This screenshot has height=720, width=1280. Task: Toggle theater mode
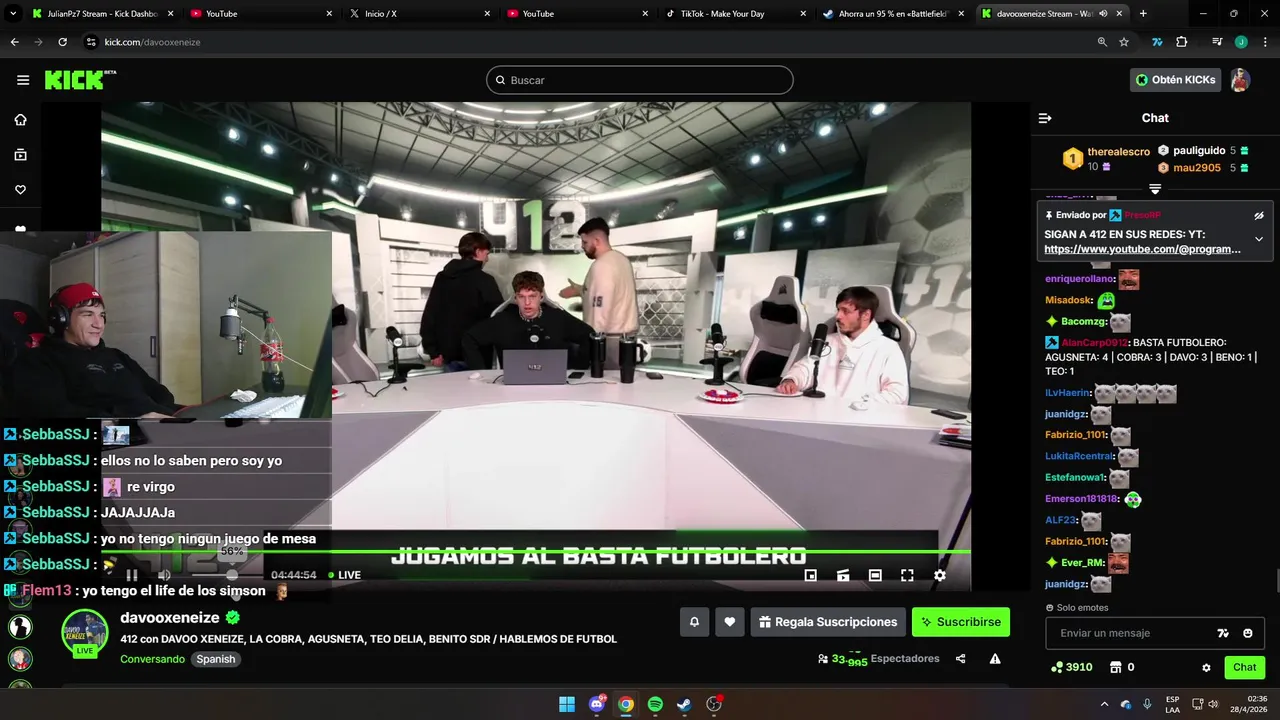875,575
